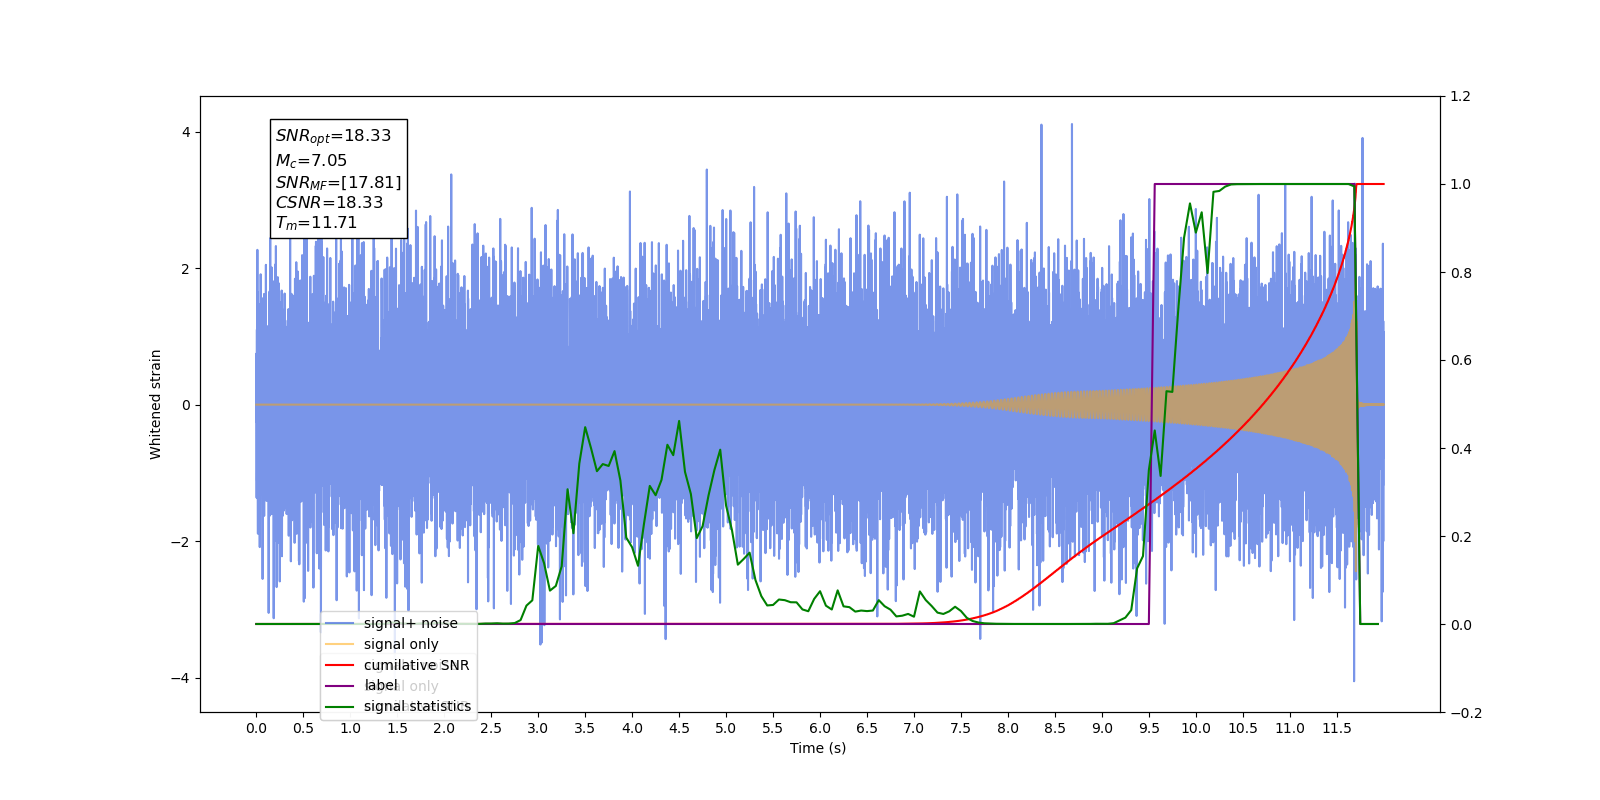Click the x-axis tick label 9.5
The height and width of the screenshot is (800, 1600).
point(1149,728)
